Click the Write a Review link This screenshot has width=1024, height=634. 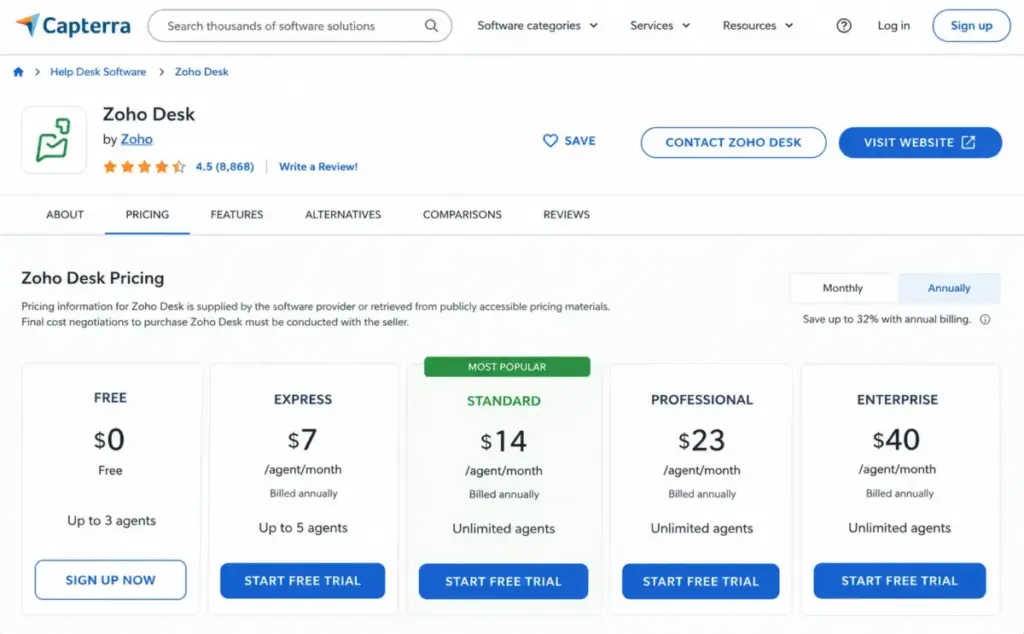(318, 166)
